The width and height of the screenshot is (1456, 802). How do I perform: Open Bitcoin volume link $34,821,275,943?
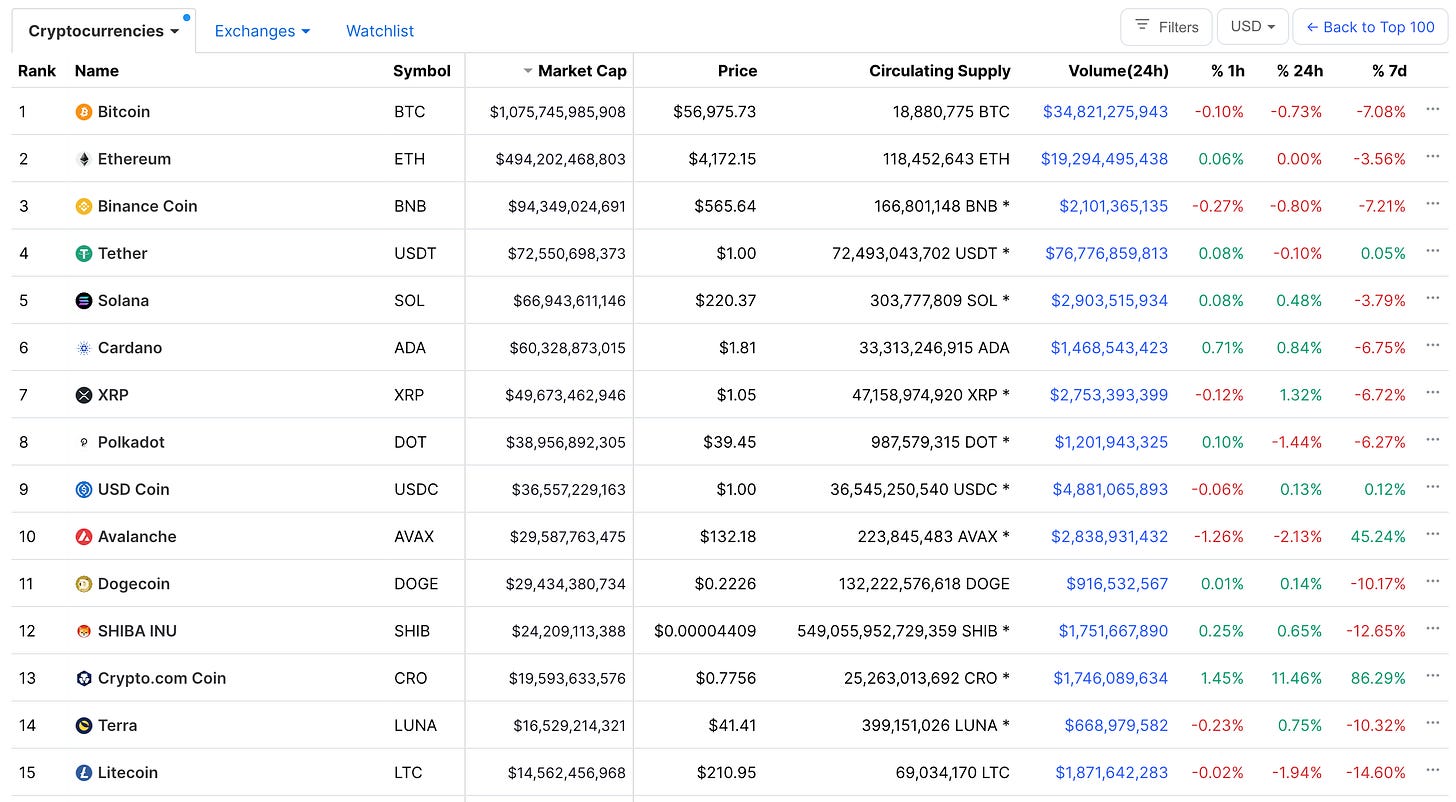pyautogui.click(x=1105, y=112)
